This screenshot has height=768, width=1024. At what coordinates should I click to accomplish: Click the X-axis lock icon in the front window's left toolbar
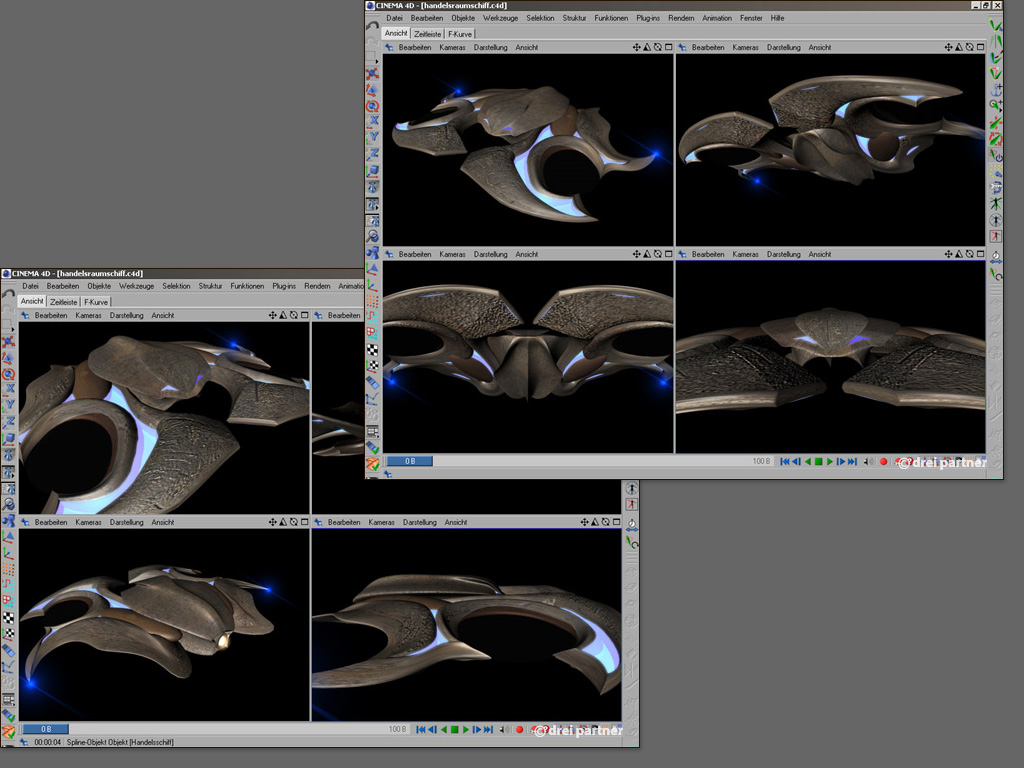tap(9, 388)
